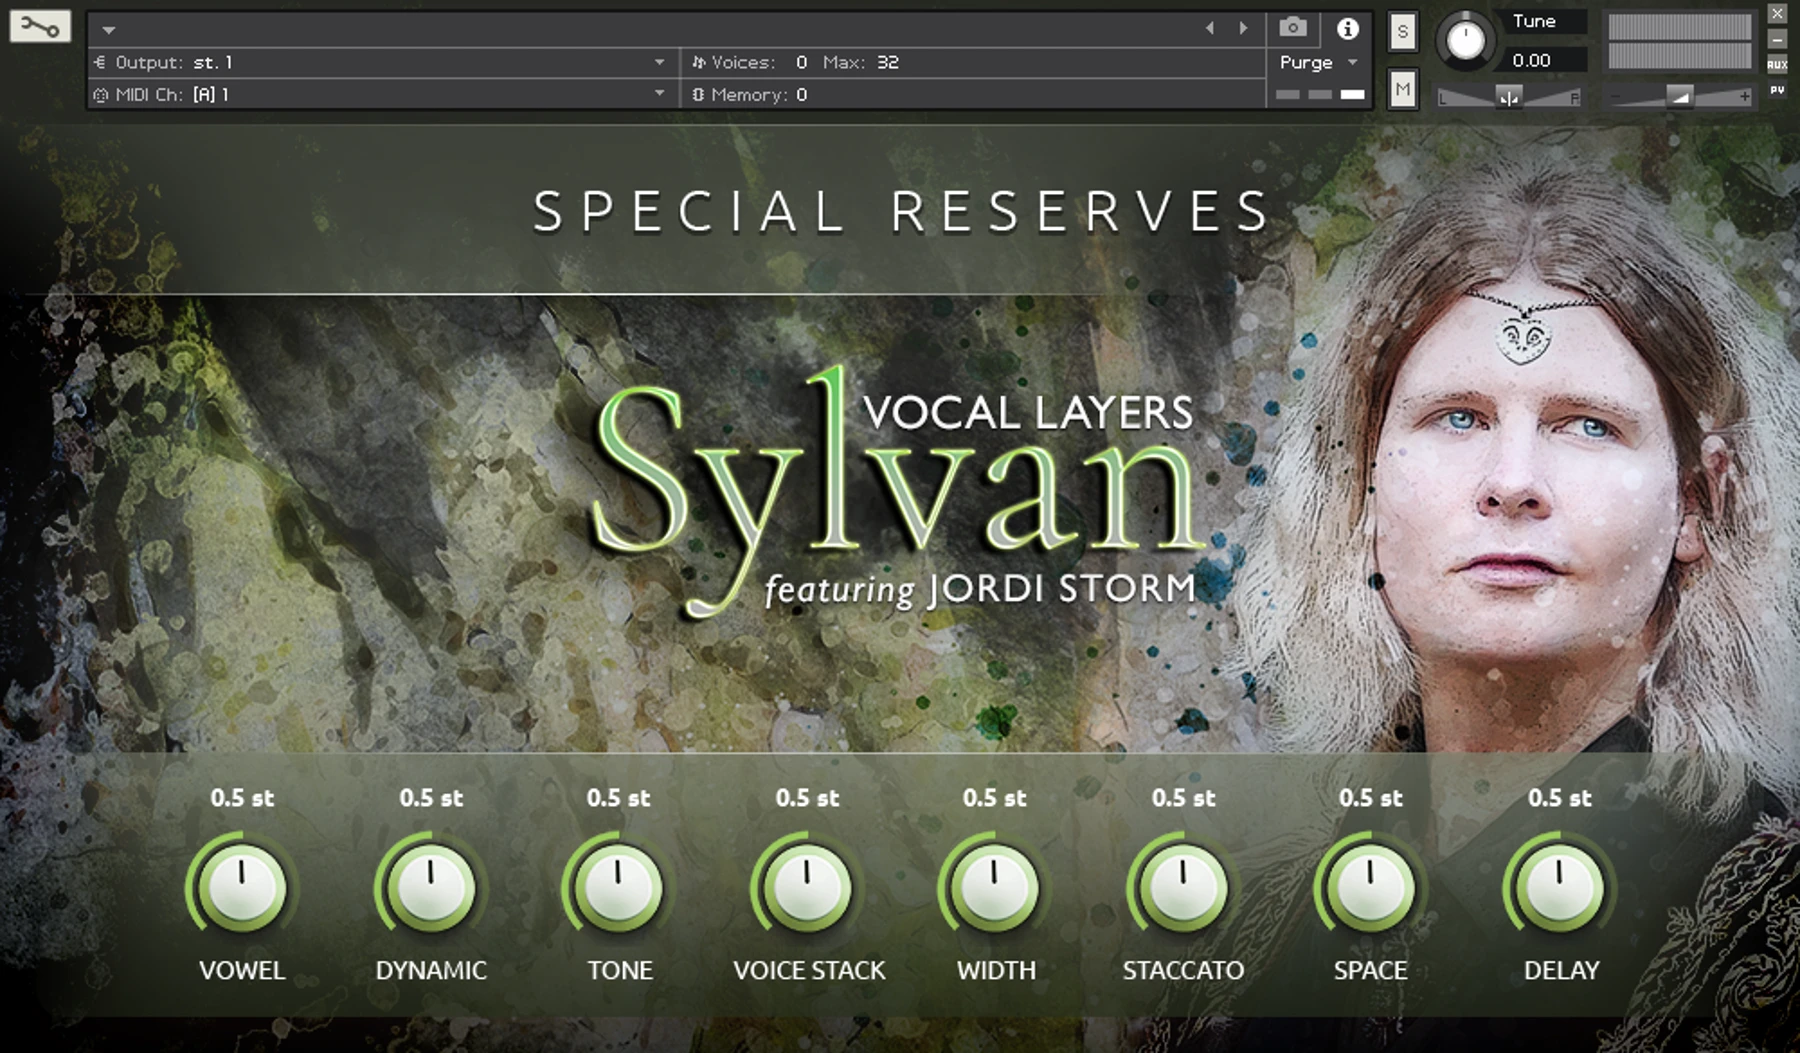
Task: Click the Tune knob
Action: [1465, 41]
